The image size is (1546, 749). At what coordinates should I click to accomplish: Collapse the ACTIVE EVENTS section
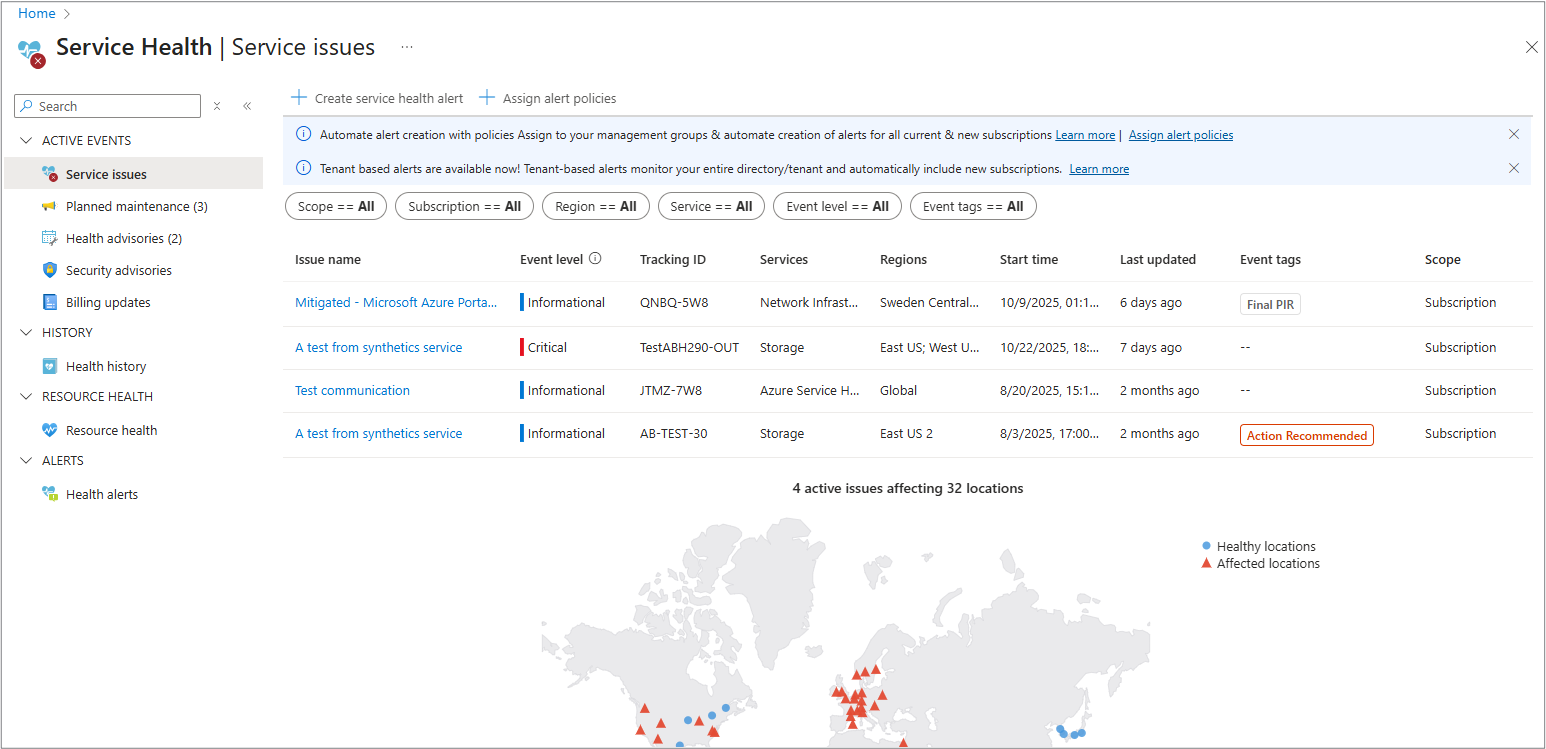pyautogui.click(x=26, y=141)
